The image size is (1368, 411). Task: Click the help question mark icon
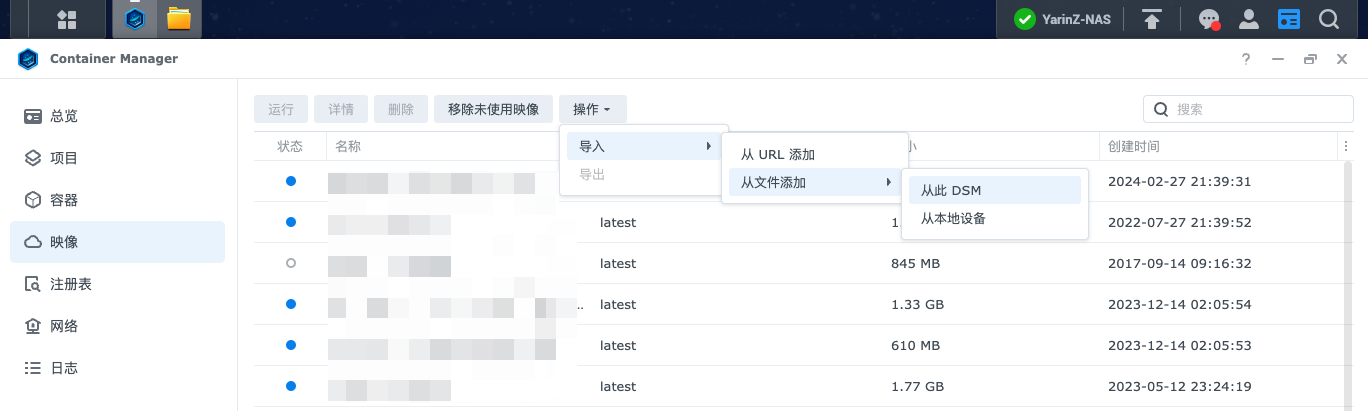1246,59
